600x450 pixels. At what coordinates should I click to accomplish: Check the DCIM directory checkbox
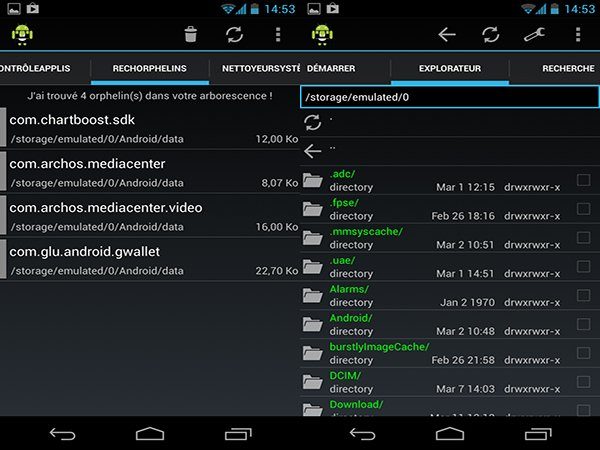pyautogui.click(x=584, y=382)
